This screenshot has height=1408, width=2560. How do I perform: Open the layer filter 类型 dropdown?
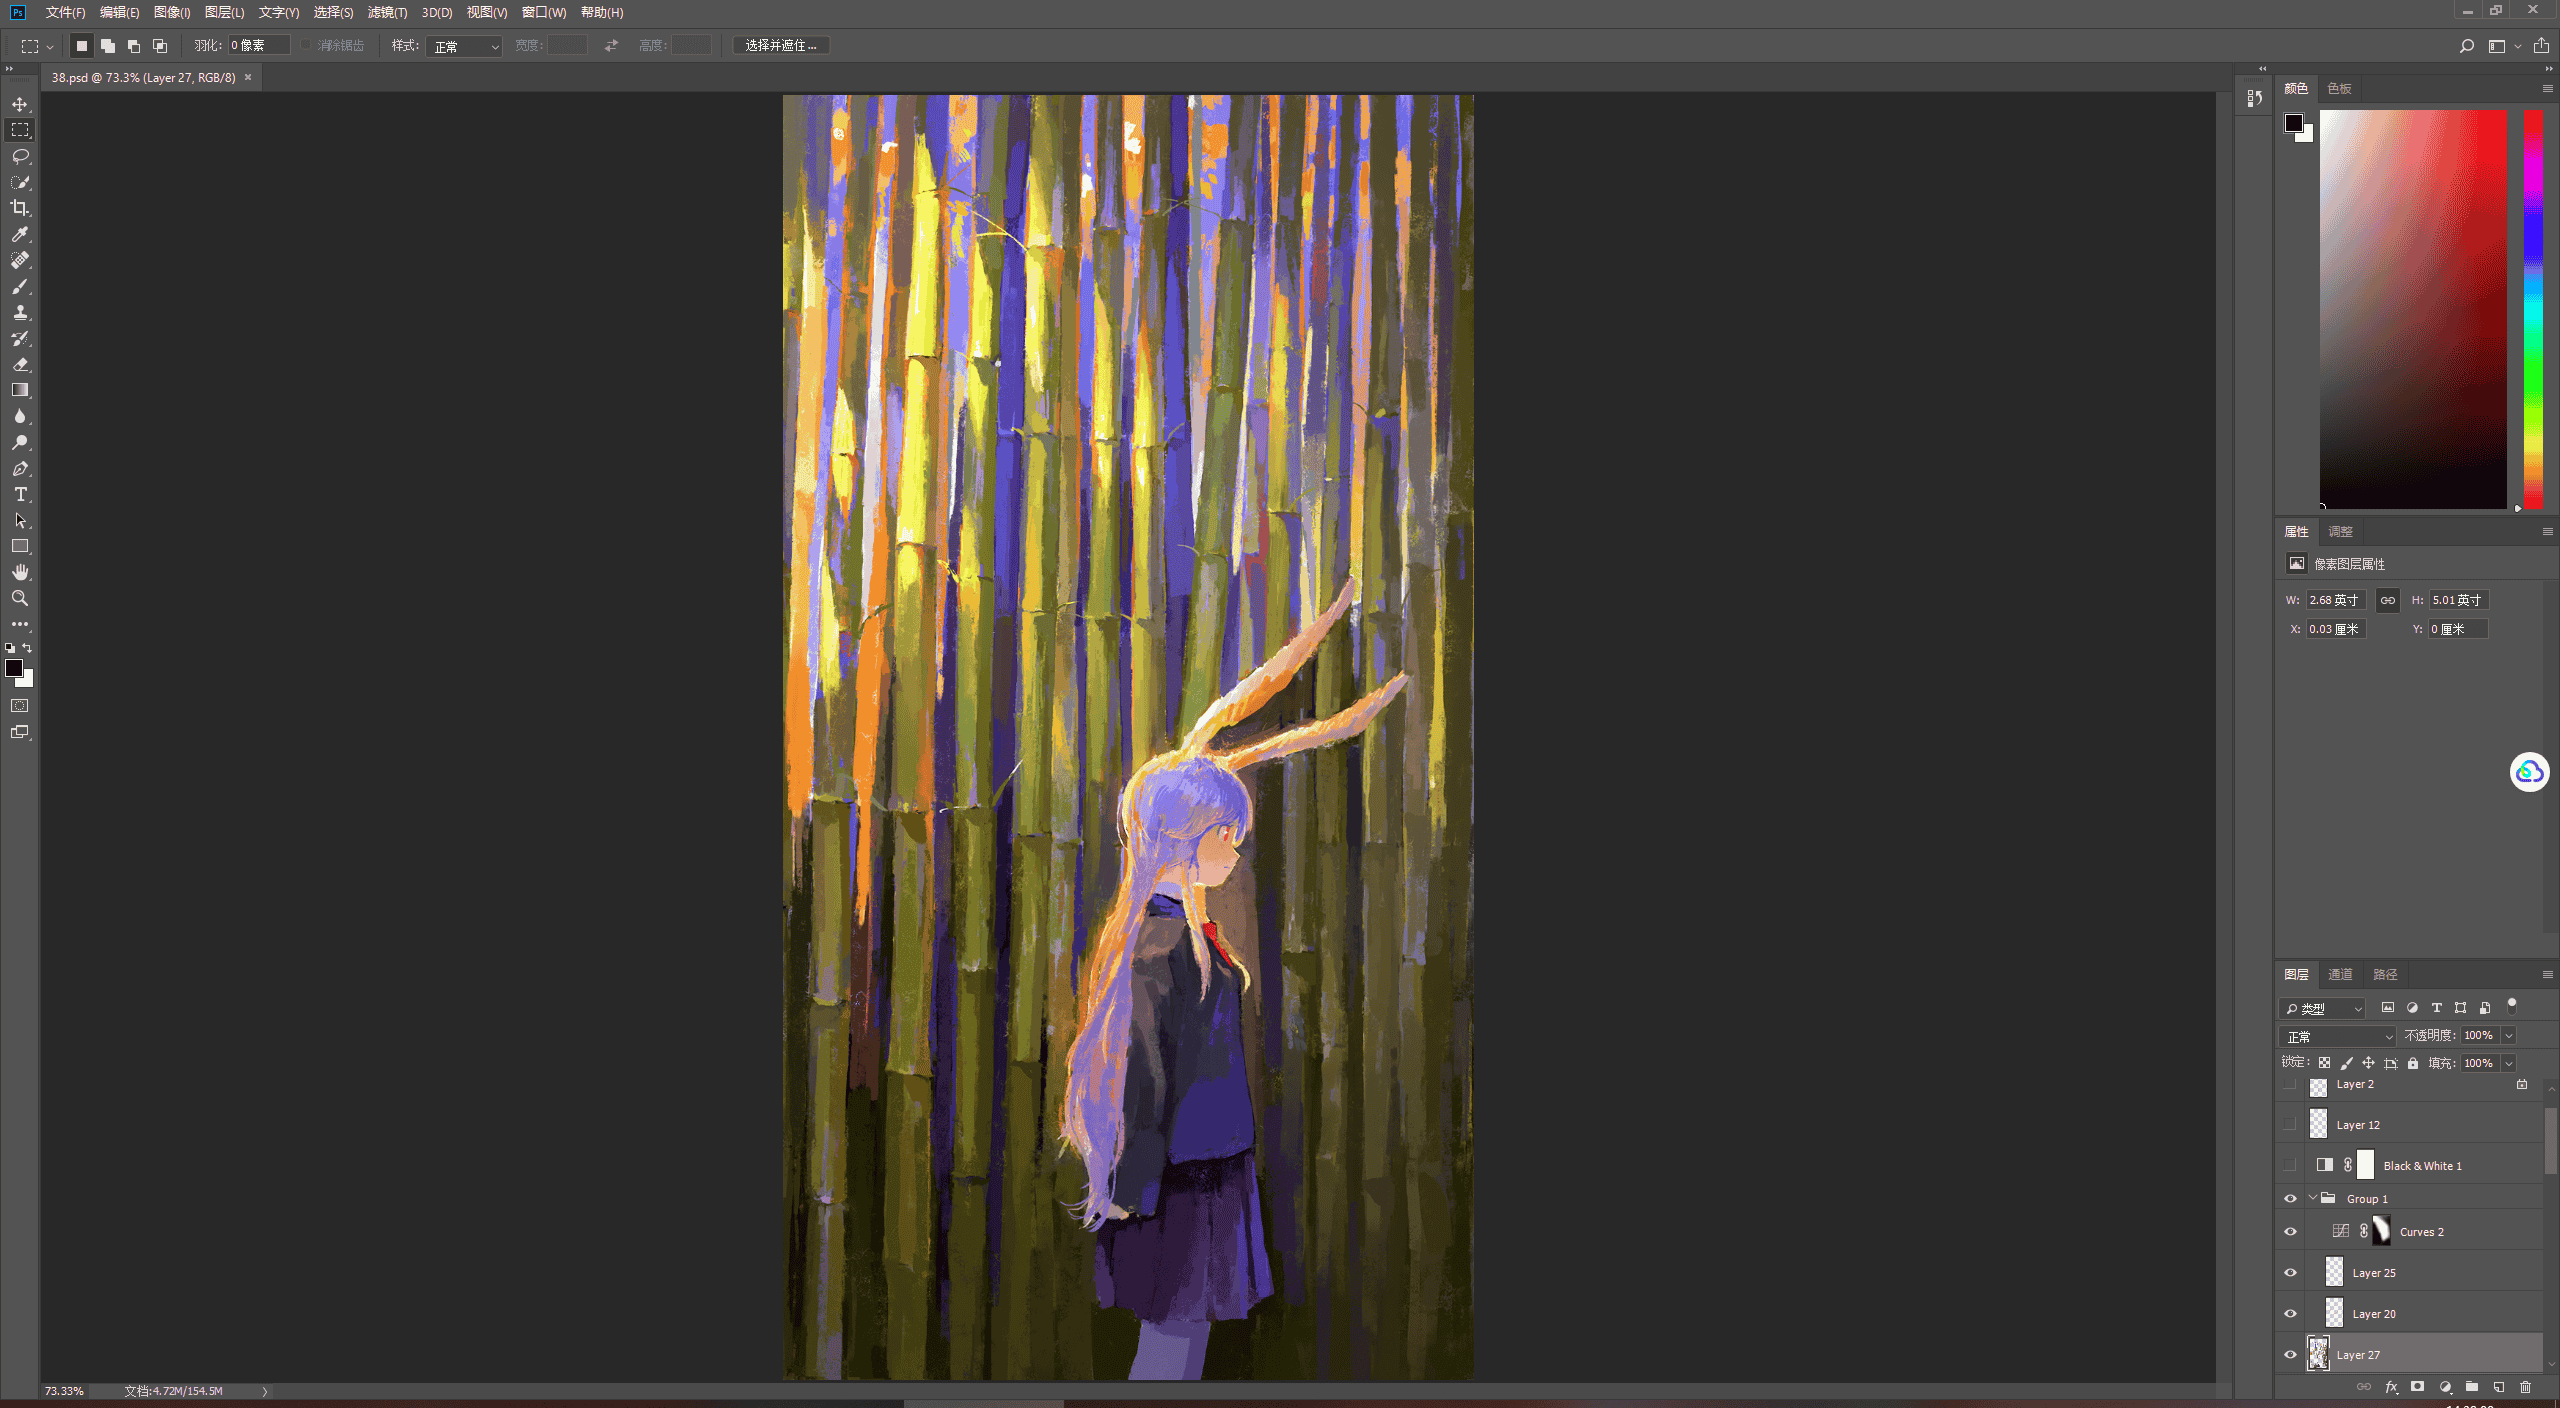click(x=2323, y=1009)
